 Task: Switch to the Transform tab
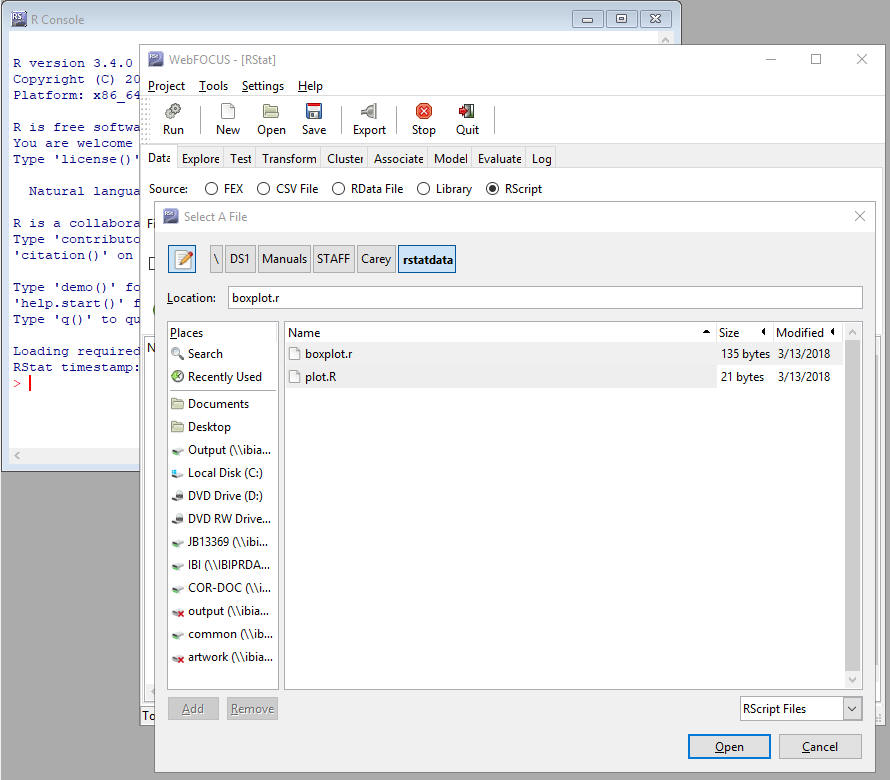coord(289,159)
